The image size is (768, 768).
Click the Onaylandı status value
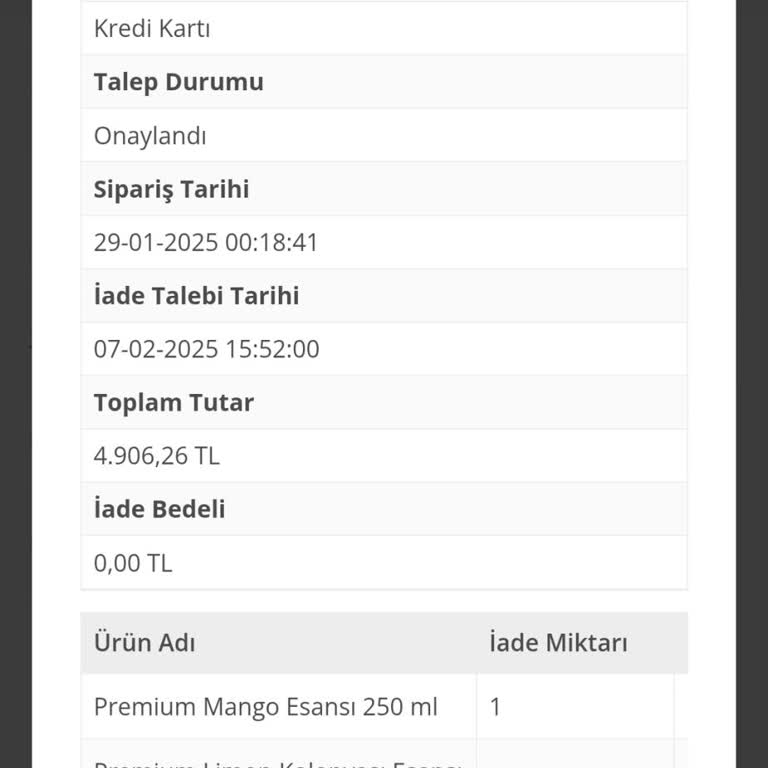click(150, 136)
